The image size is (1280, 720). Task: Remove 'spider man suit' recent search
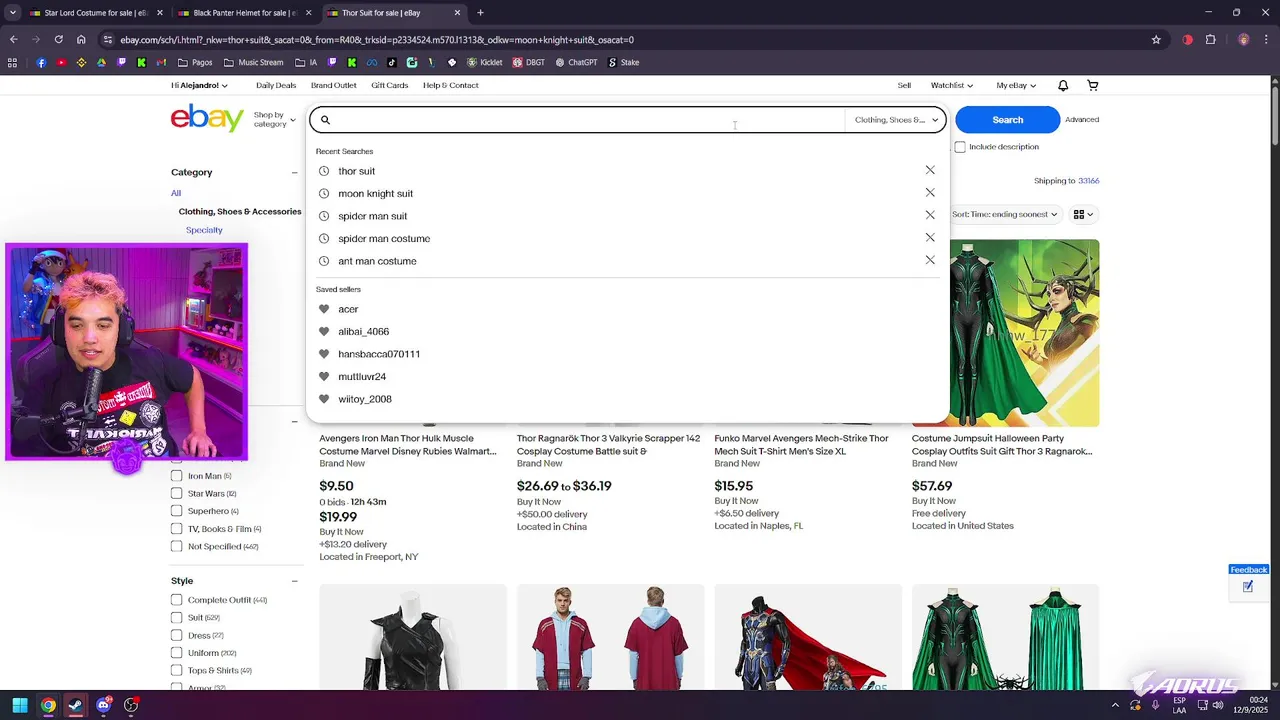[930, 215]
